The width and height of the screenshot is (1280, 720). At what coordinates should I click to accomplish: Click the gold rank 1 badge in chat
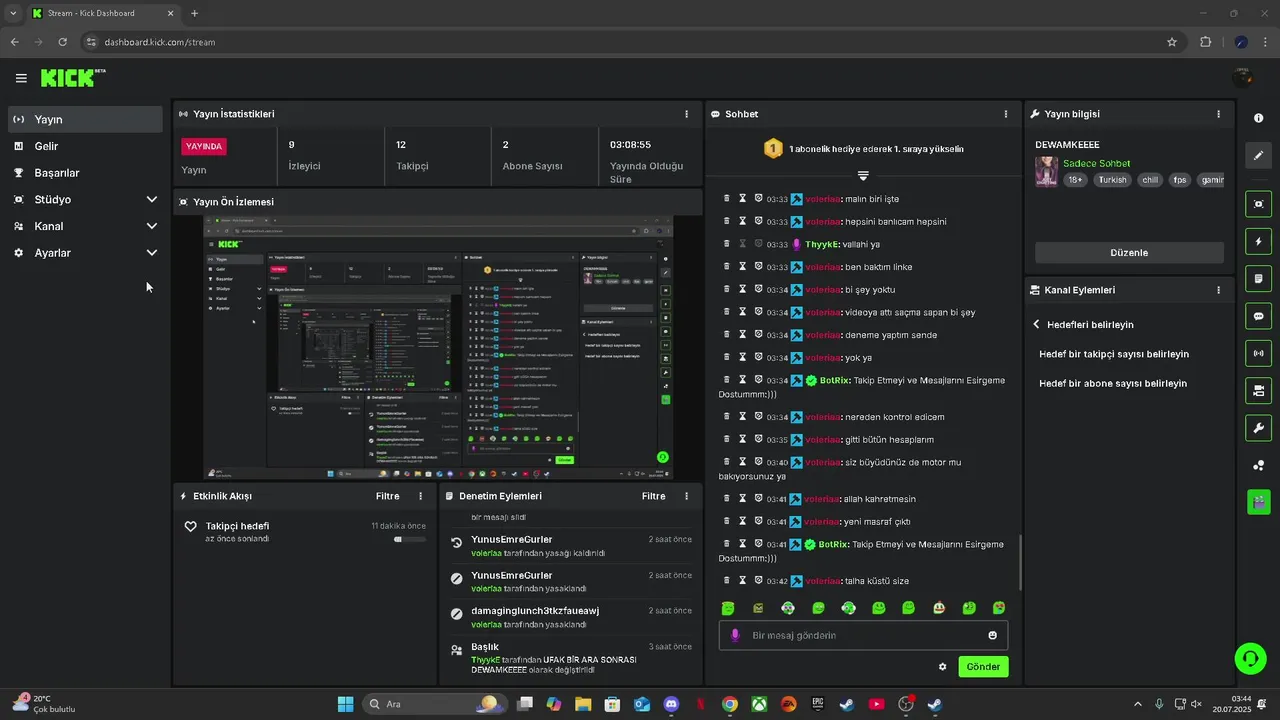pyautogui.click(x=772, y=148)
